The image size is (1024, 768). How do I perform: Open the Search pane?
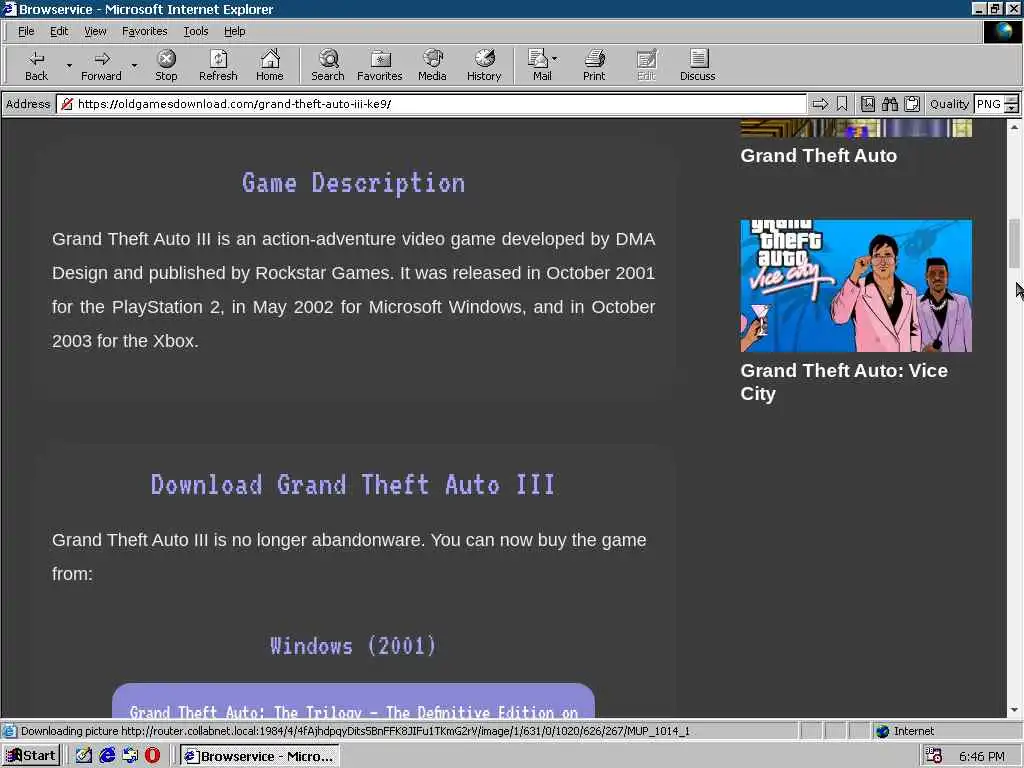click(x=328, y=66)
